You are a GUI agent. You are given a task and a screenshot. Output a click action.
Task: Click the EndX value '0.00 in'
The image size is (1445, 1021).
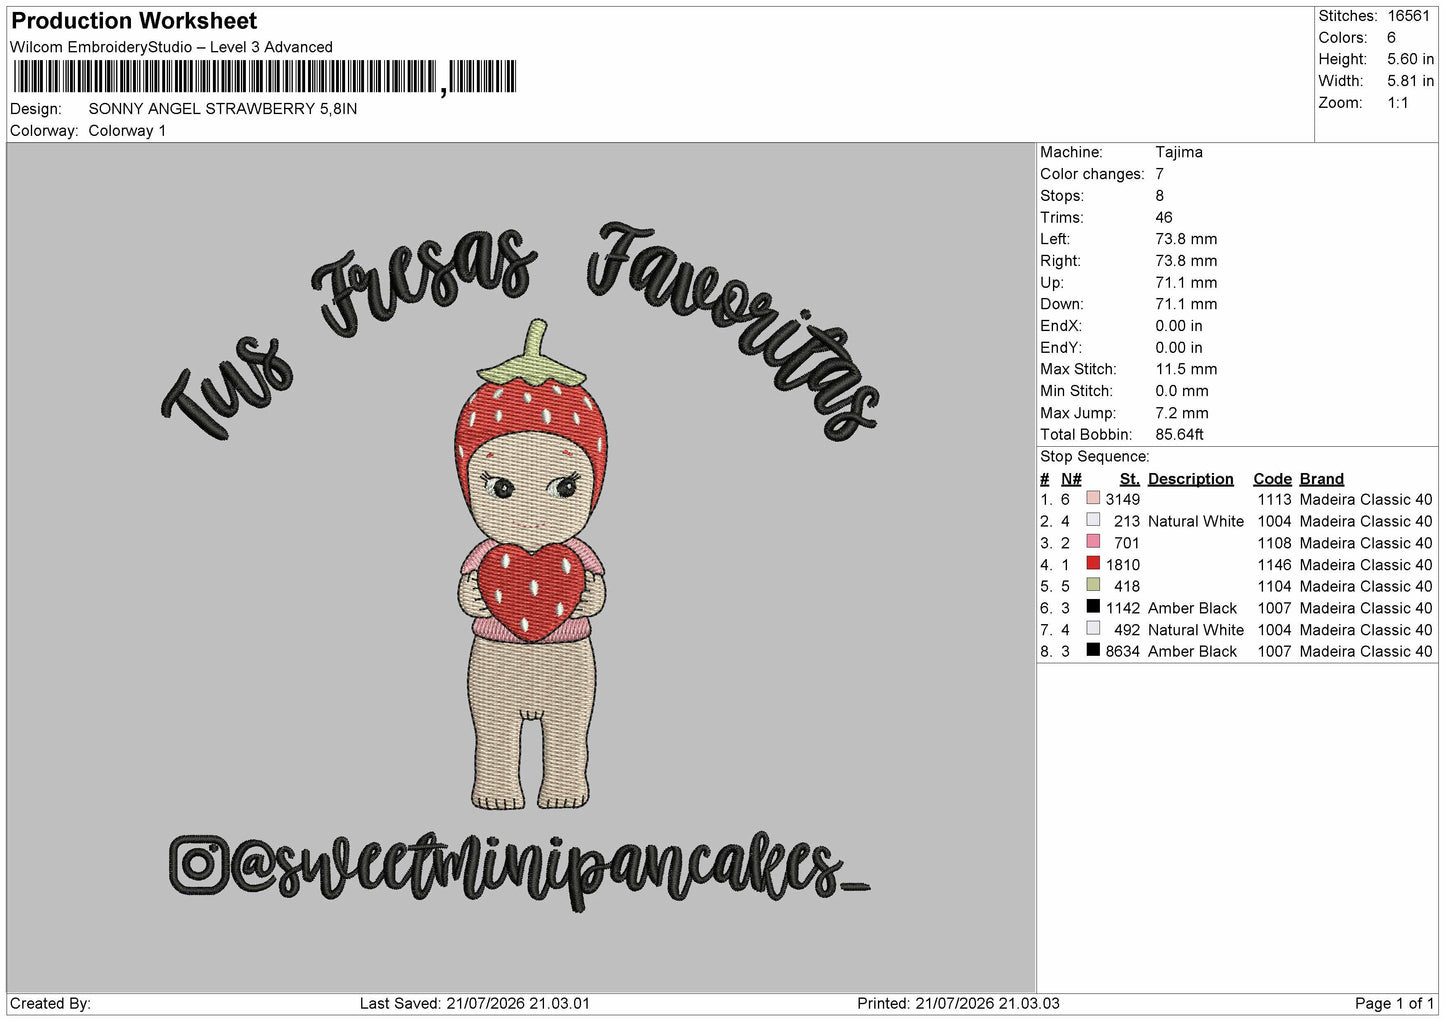[x=1179, y=326]
